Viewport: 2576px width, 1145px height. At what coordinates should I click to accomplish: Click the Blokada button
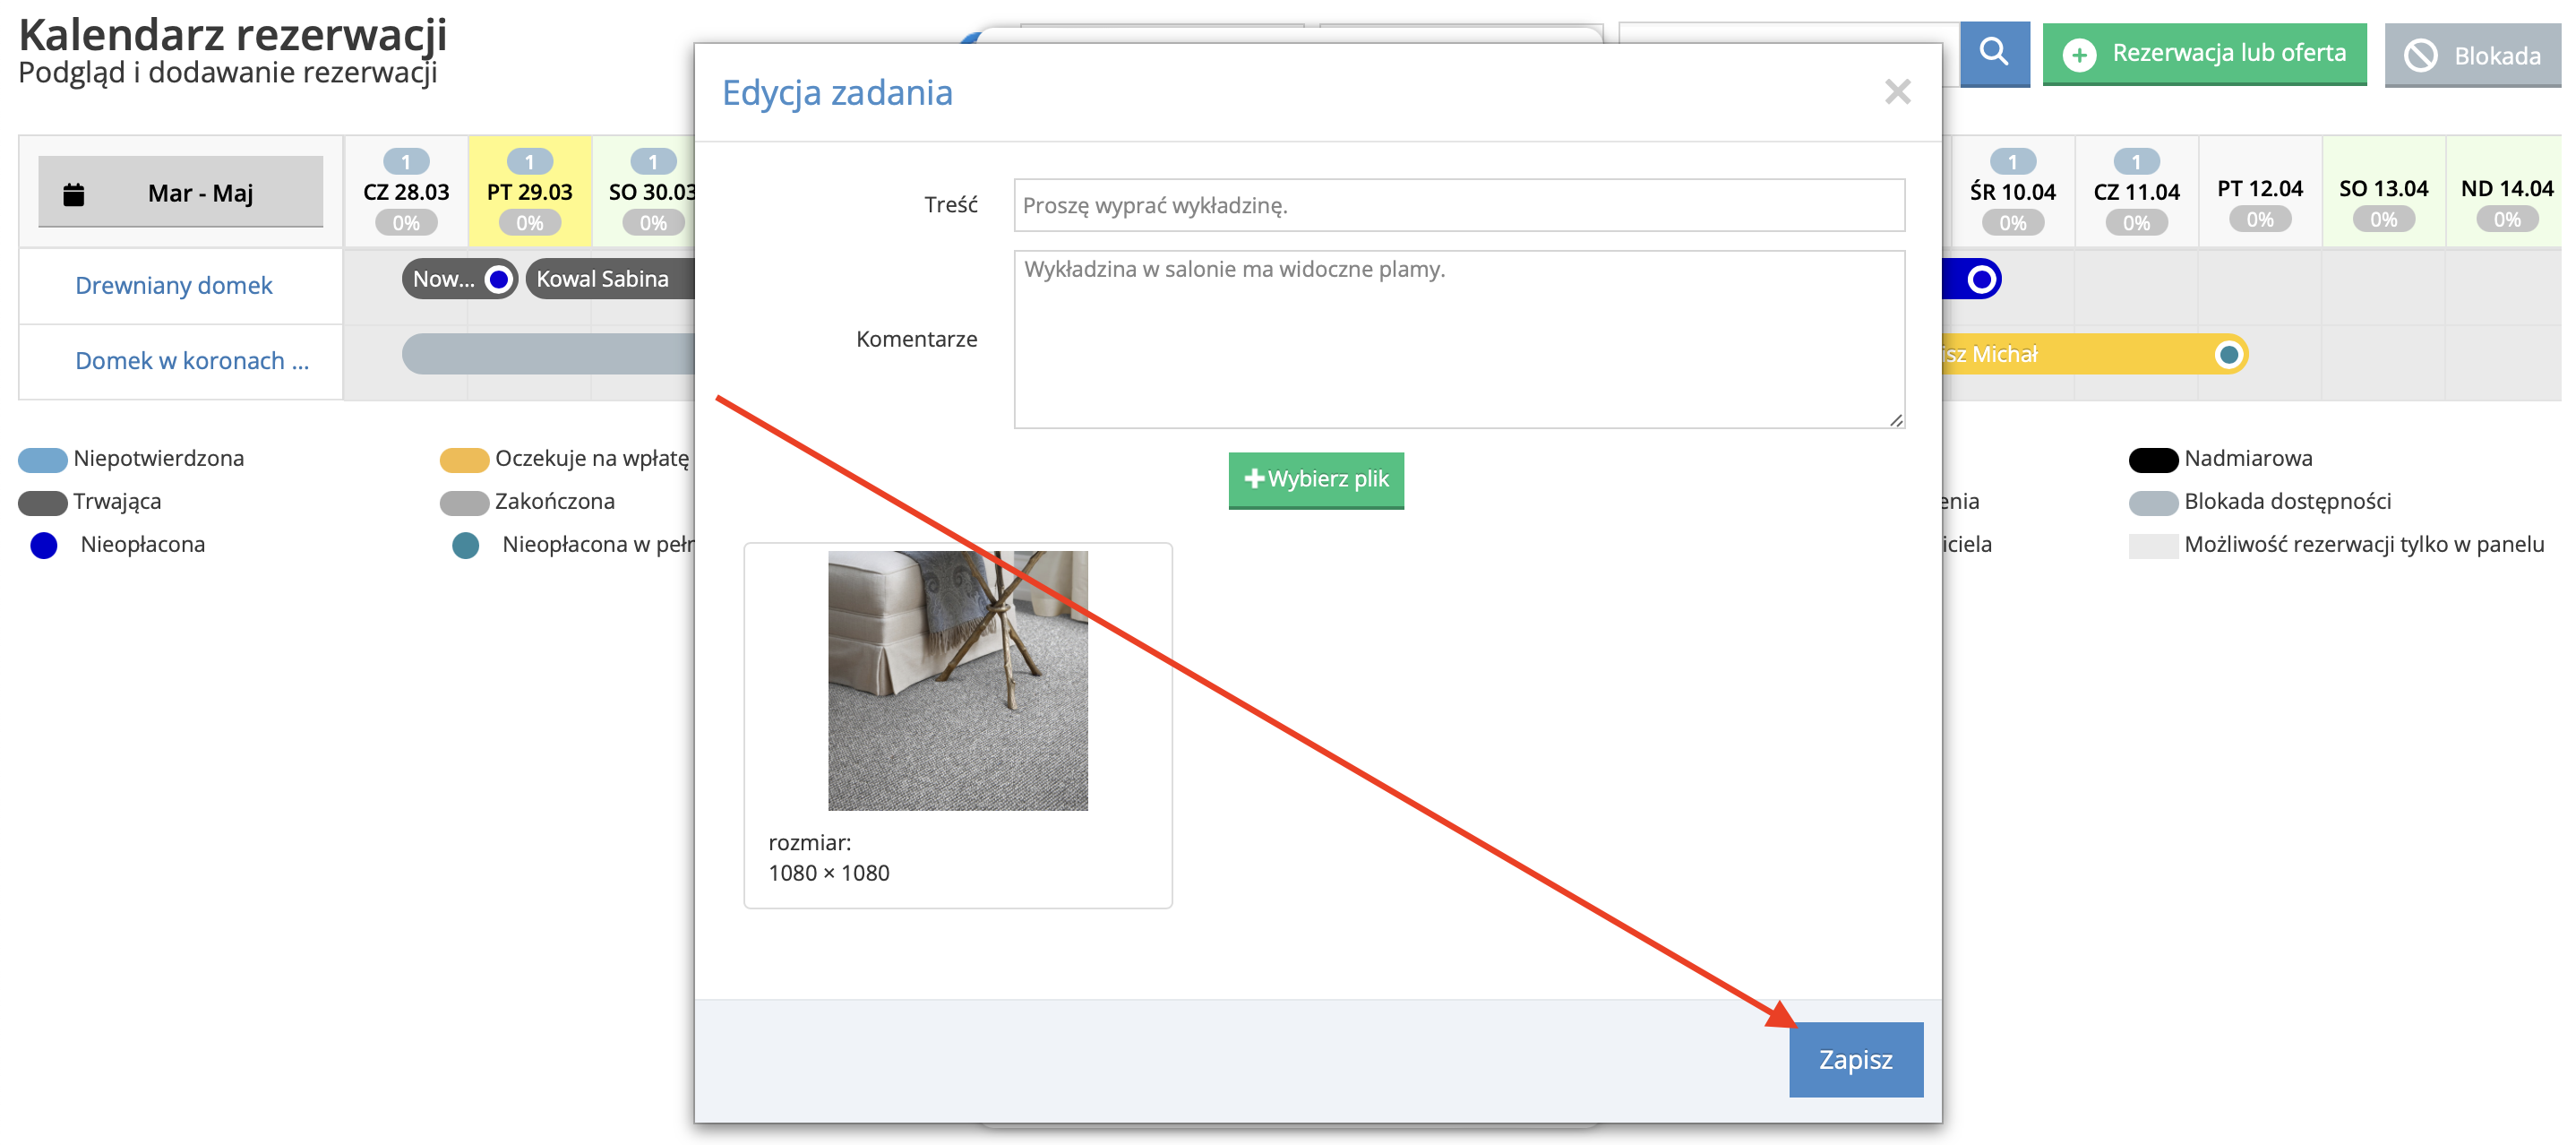[x=2472, y=56]
